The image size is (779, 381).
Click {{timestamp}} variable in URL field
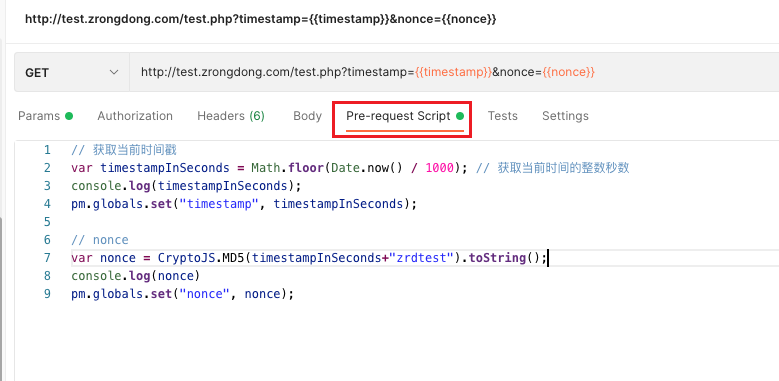point(453,73)
